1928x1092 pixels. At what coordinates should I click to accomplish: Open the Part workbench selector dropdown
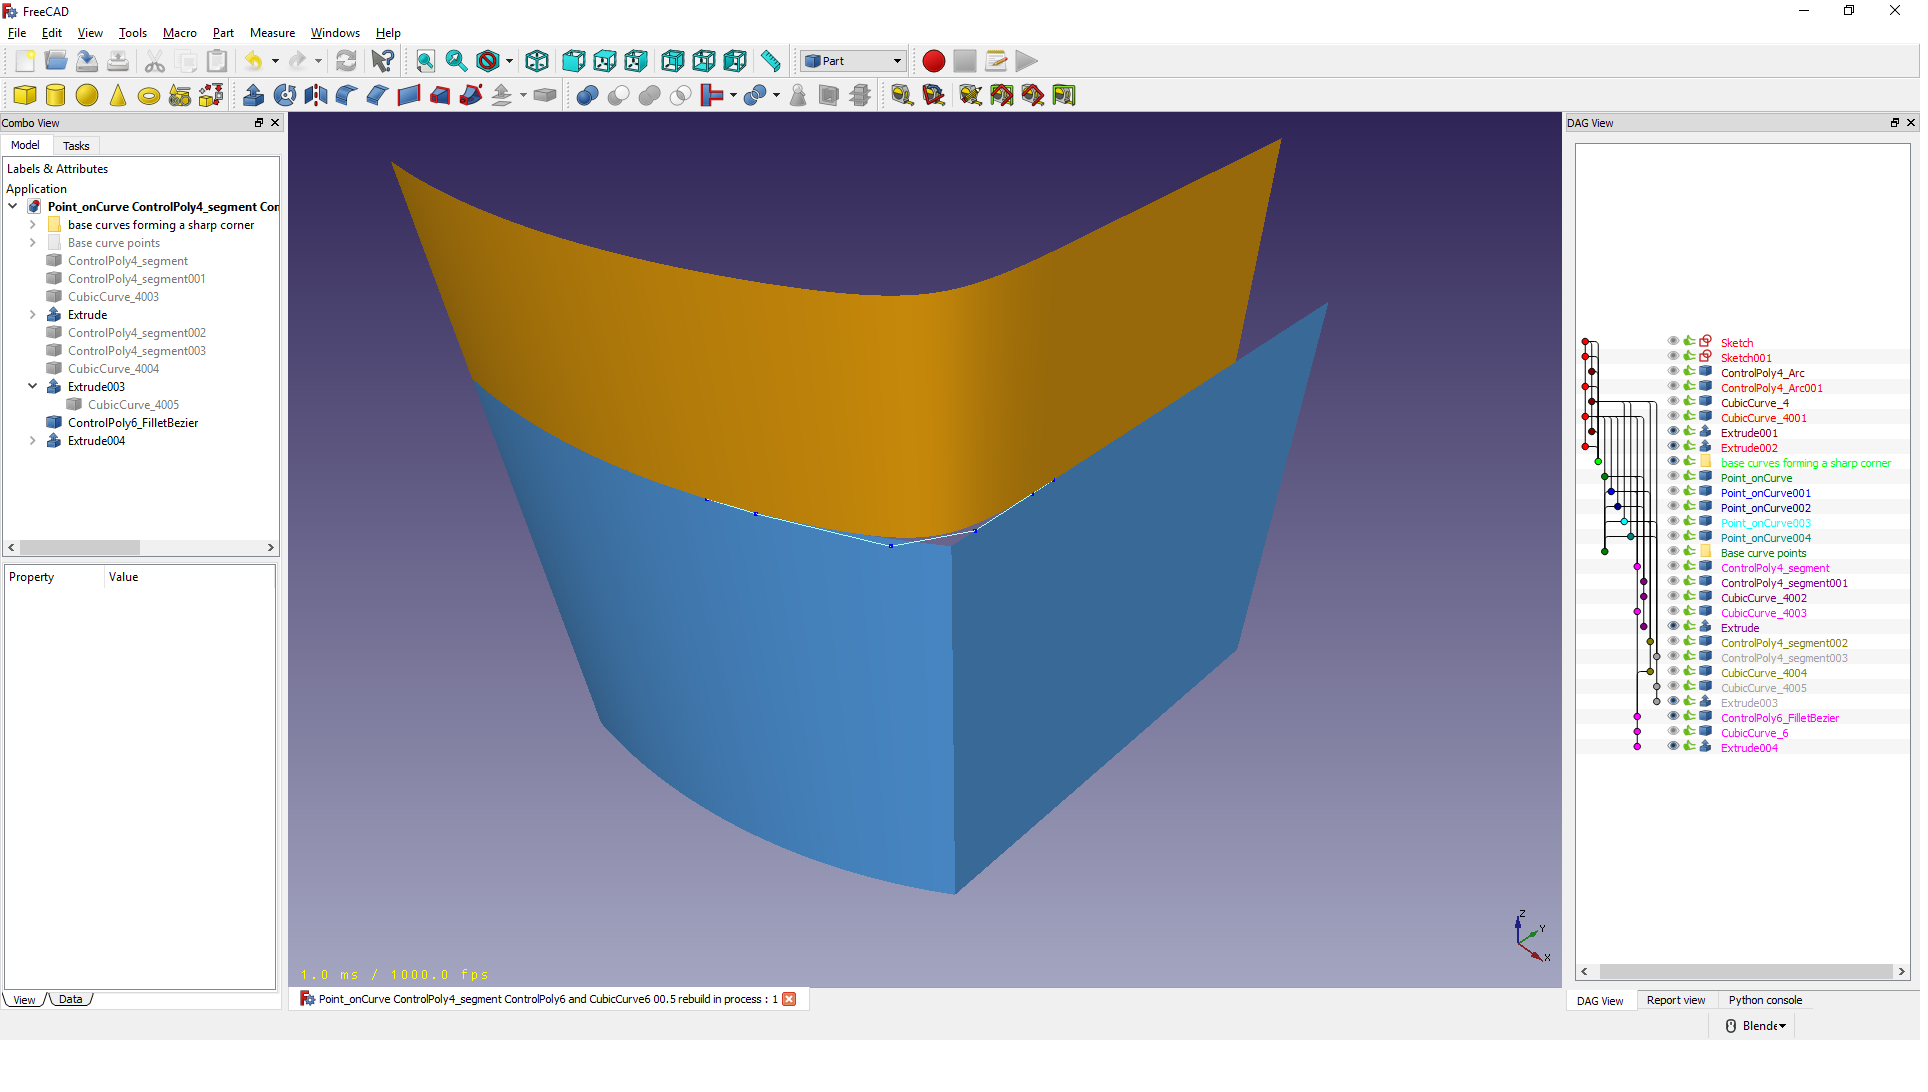point(854,61)
